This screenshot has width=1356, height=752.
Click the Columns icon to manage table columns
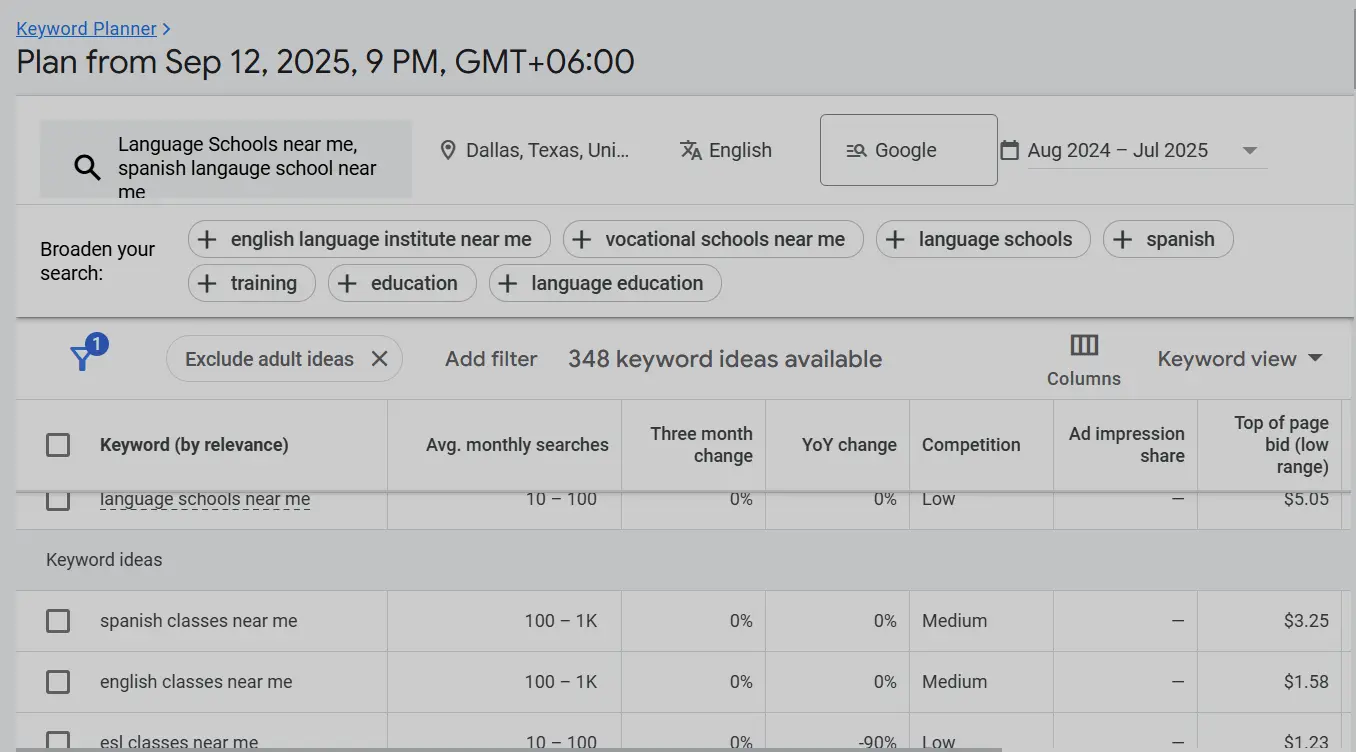click(1083, 345)
